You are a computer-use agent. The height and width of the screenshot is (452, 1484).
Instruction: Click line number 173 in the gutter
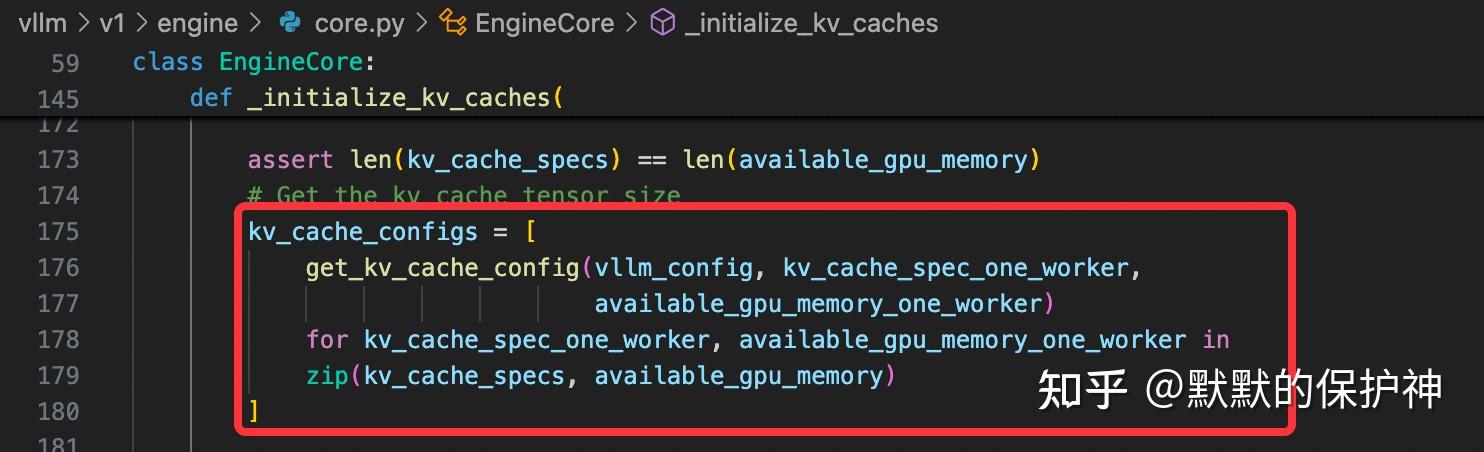pos(57,160)
